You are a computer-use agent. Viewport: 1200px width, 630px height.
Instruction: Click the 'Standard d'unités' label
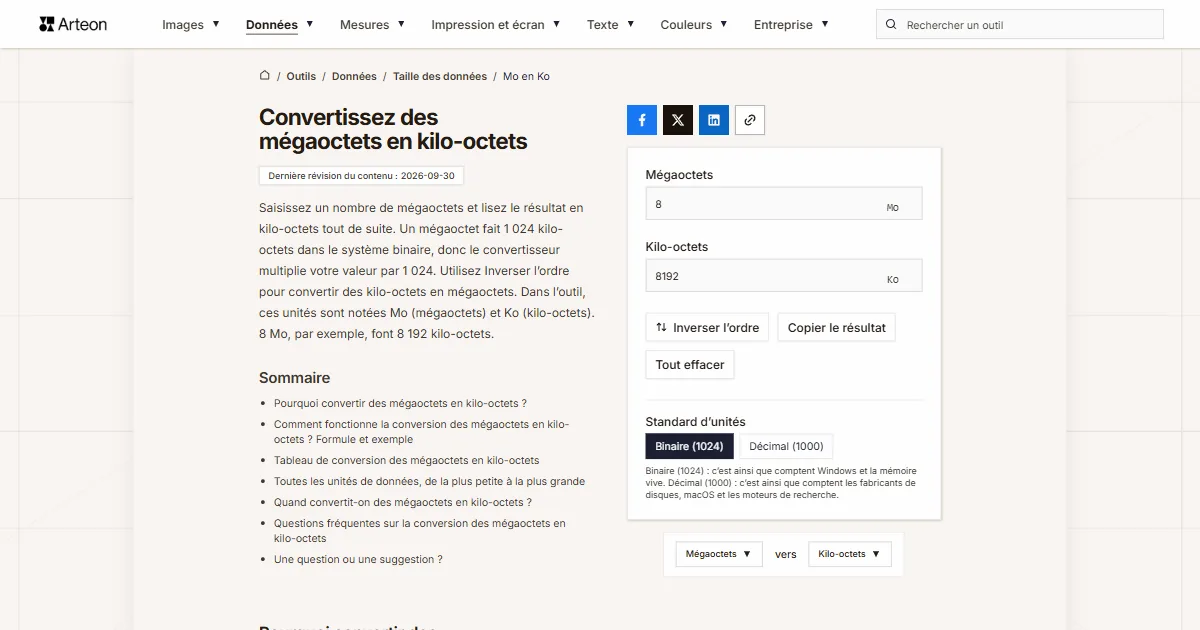696,422
